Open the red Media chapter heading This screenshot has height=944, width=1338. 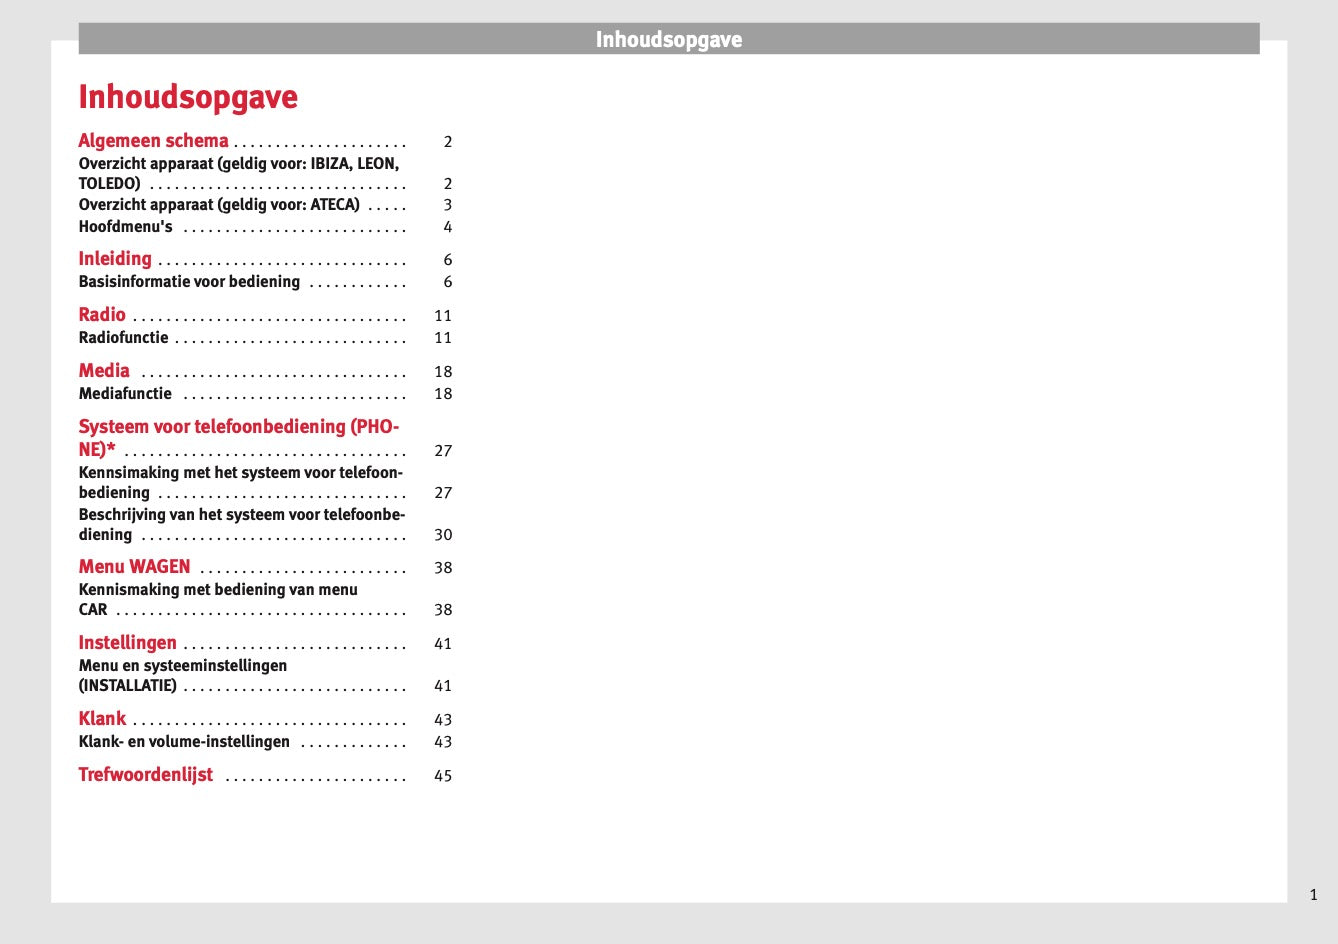tap(104, 371)
